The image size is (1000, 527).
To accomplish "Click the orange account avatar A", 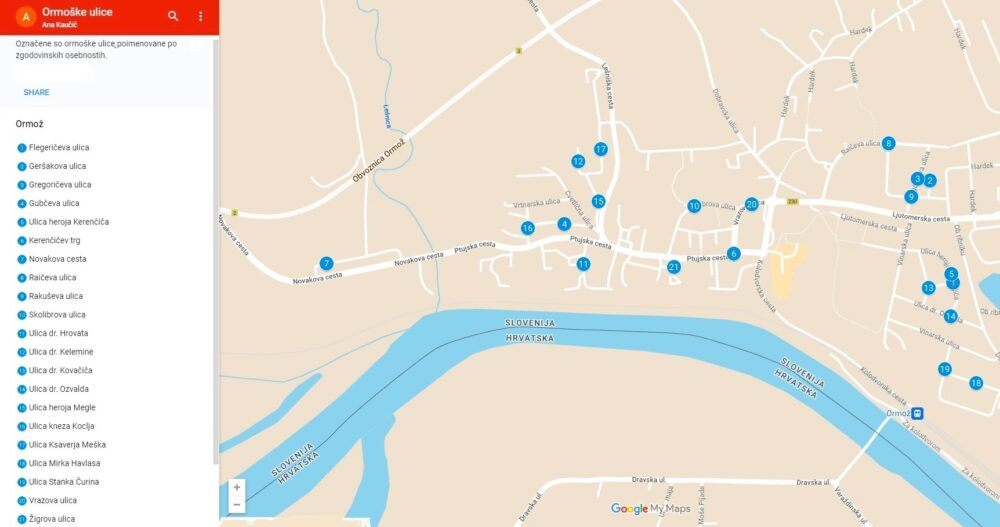I will pyautogui.click(x=26, y=17).
